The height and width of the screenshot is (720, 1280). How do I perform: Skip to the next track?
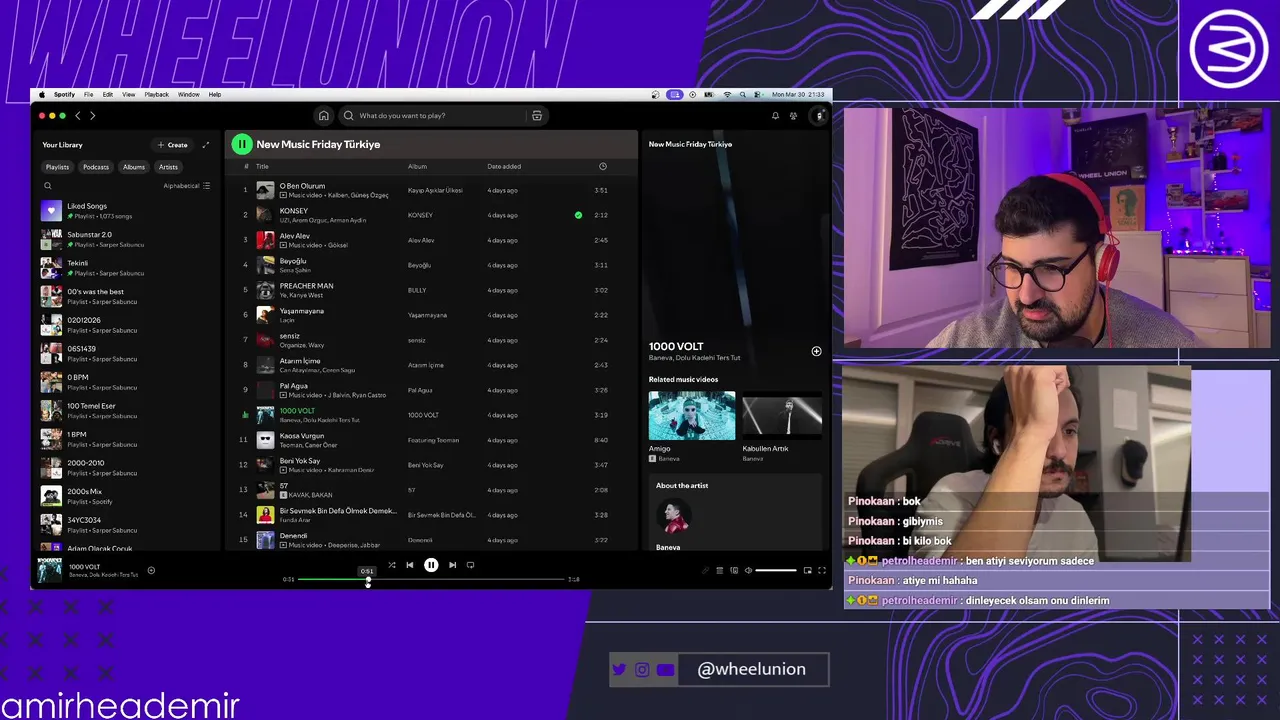tap(452, 565)
